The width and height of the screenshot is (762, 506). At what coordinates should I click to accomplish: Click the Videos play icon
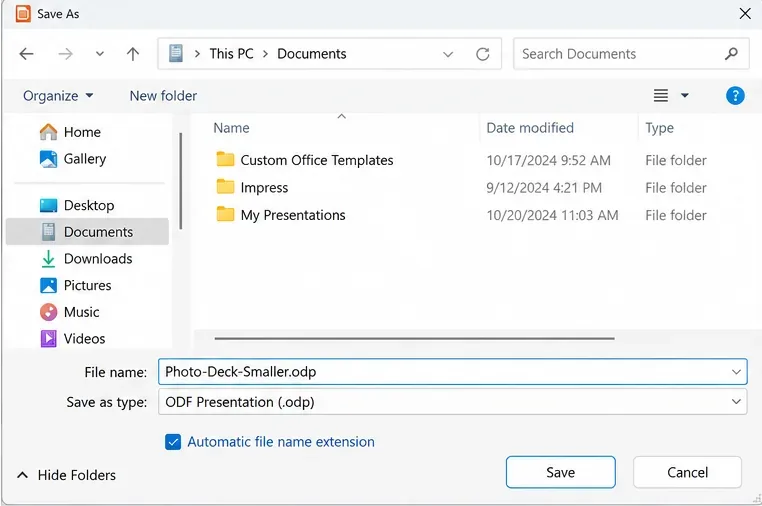click(x=48, y=338)
